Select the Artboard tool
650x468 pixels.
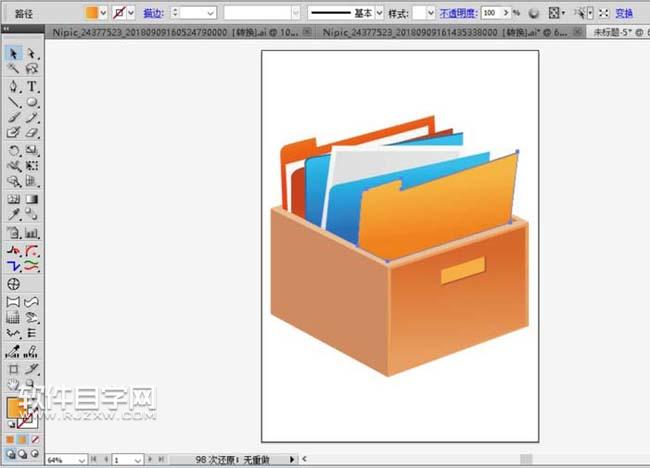tap(13, 369)
